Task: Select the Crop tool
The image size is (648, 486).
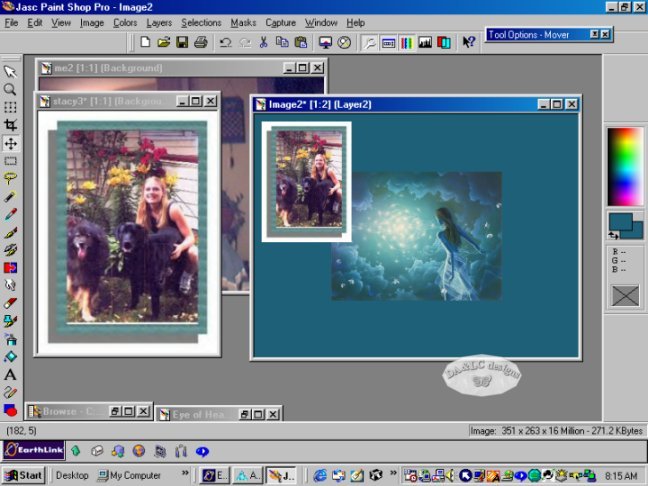Action: (10, 125)
